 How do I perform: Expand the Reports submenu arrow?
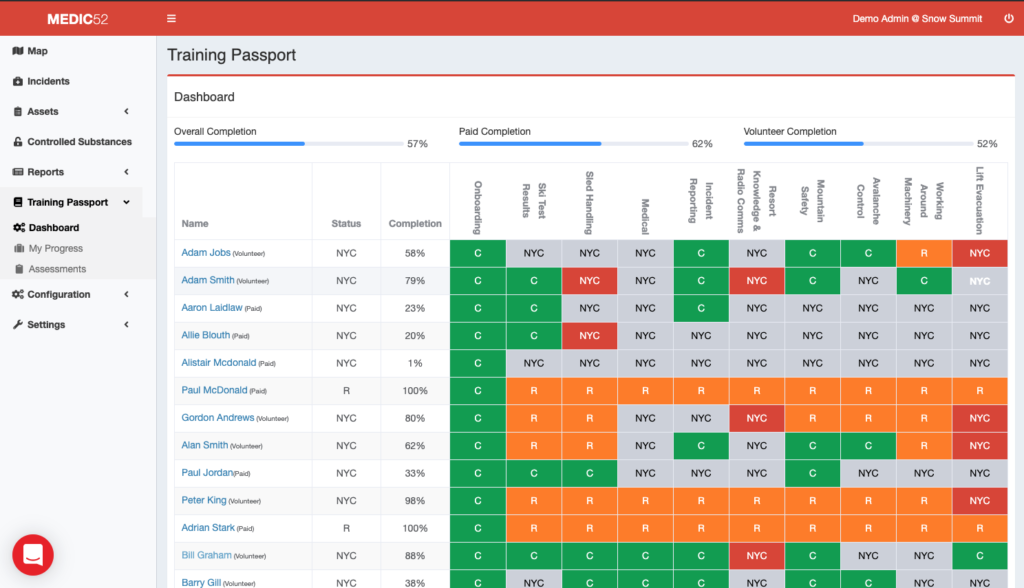[126, 172]
